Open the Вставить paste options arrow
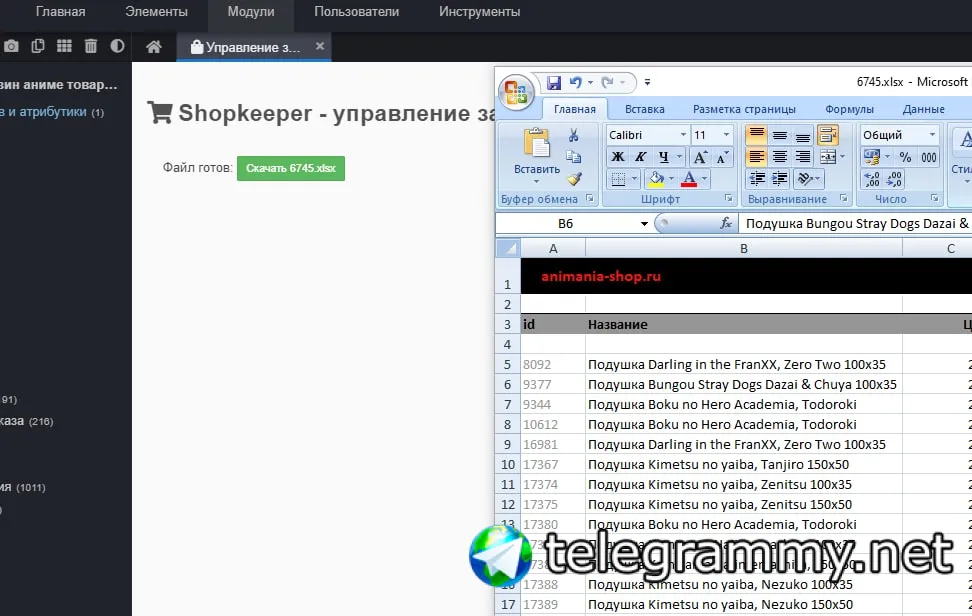Image resolution: width=972 pixels, height=616 pixels. 537,182
